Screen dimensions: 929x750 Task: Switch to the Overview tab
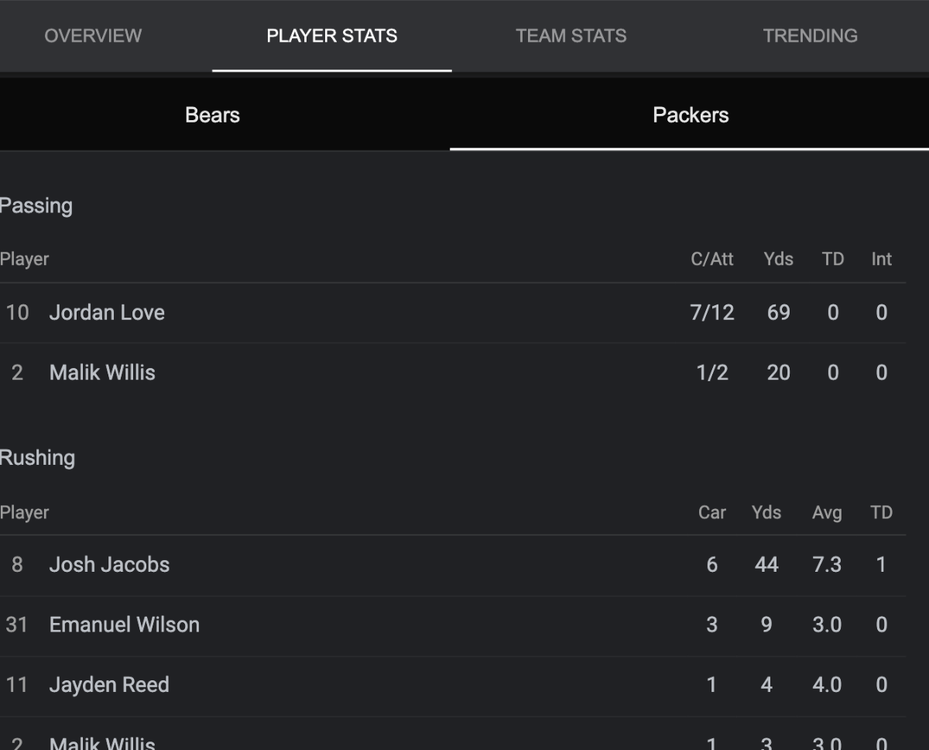point(93,36)
